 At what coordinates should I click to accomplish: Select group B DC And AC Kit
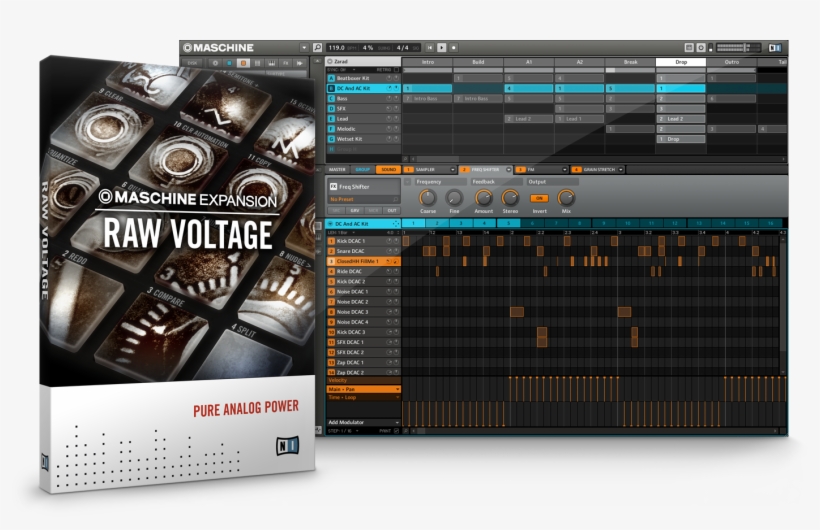click(363, 88)
